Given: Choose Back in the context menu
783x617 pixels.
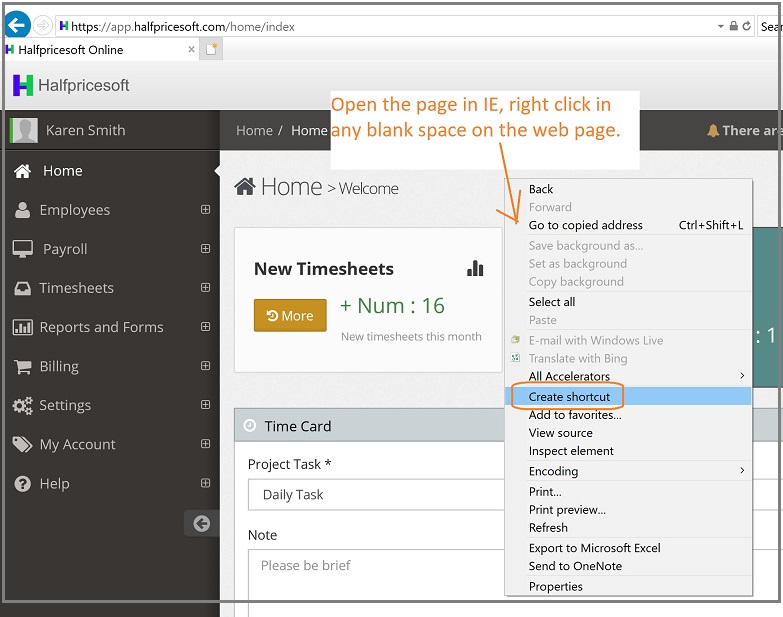Looking at the screenshot, I should coord(628,189).
